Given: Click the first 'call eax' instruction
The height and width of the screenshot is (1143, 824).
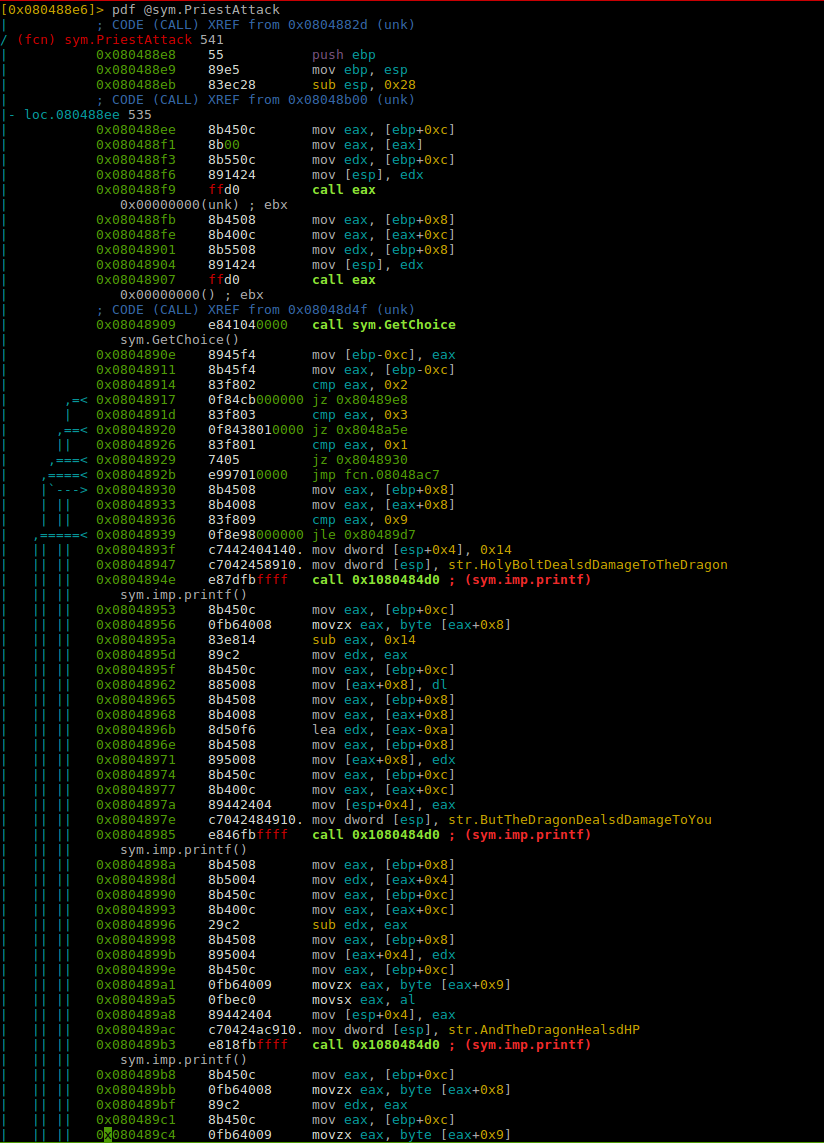Looking at the screenshot, I should (x=343, y=190).
